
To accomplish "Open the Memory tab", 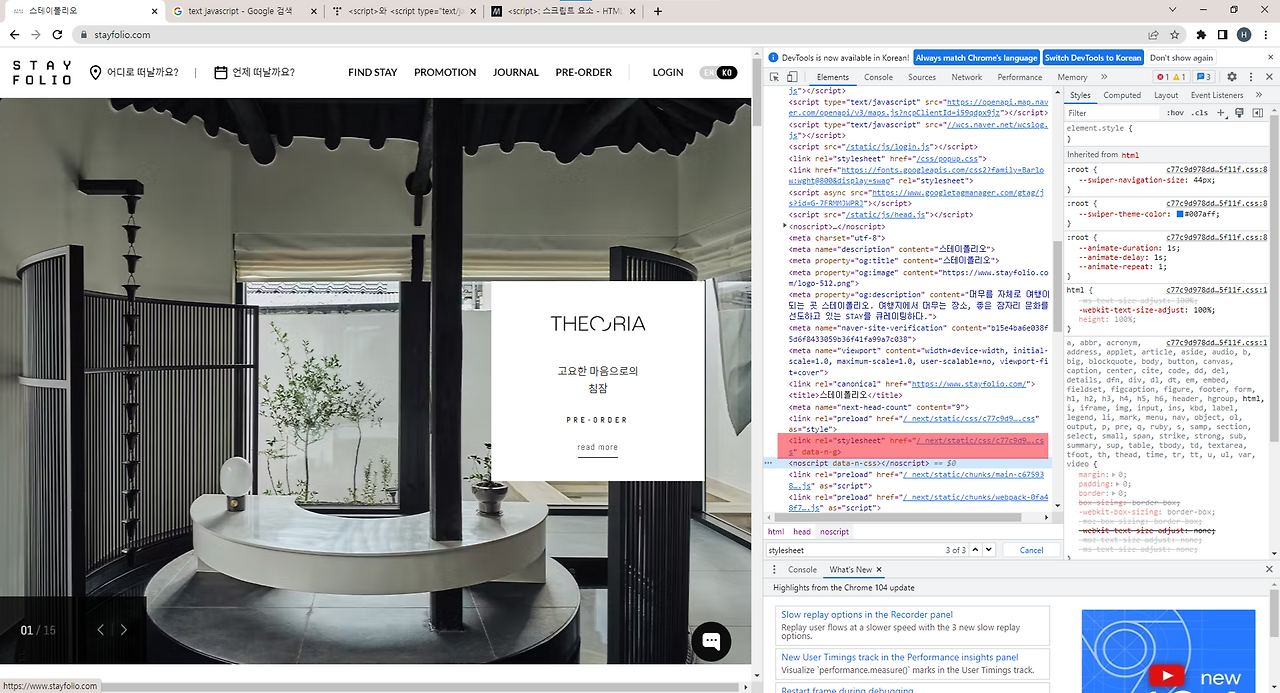I will pos(1072,77).
